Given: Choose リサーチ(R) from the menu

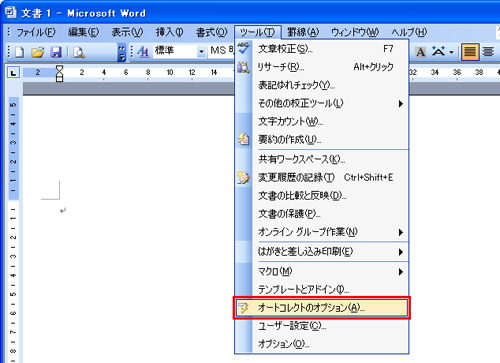Looking at the screenshot, I should pyautogui.click(x=322, y=67).
